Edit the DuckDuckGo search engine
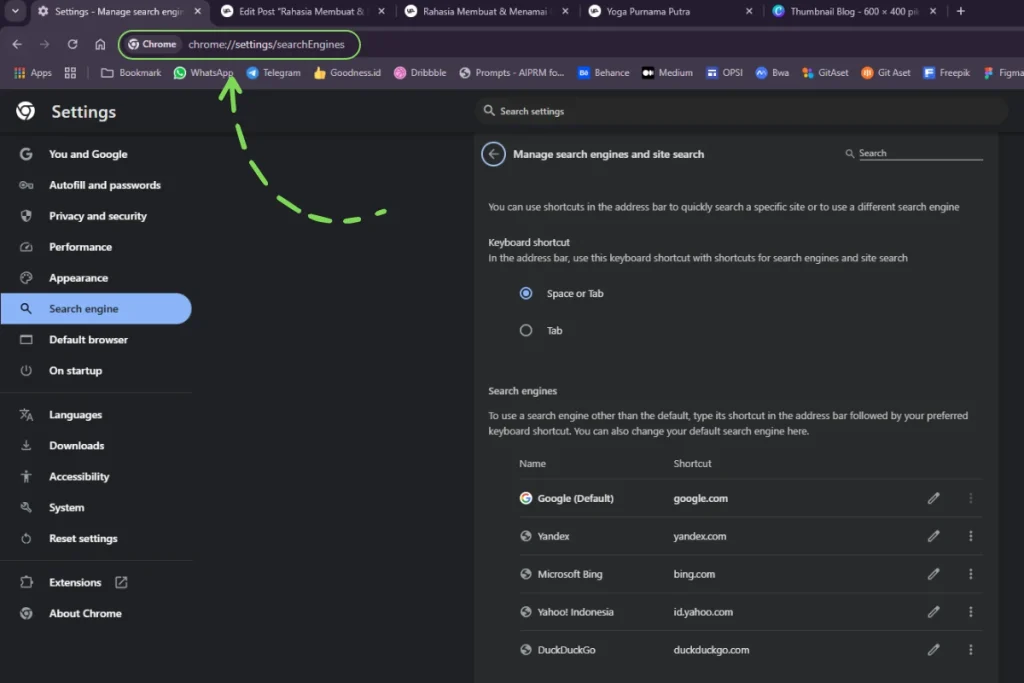The width and height of the screenshot is (1024, 683). (934, 649)
